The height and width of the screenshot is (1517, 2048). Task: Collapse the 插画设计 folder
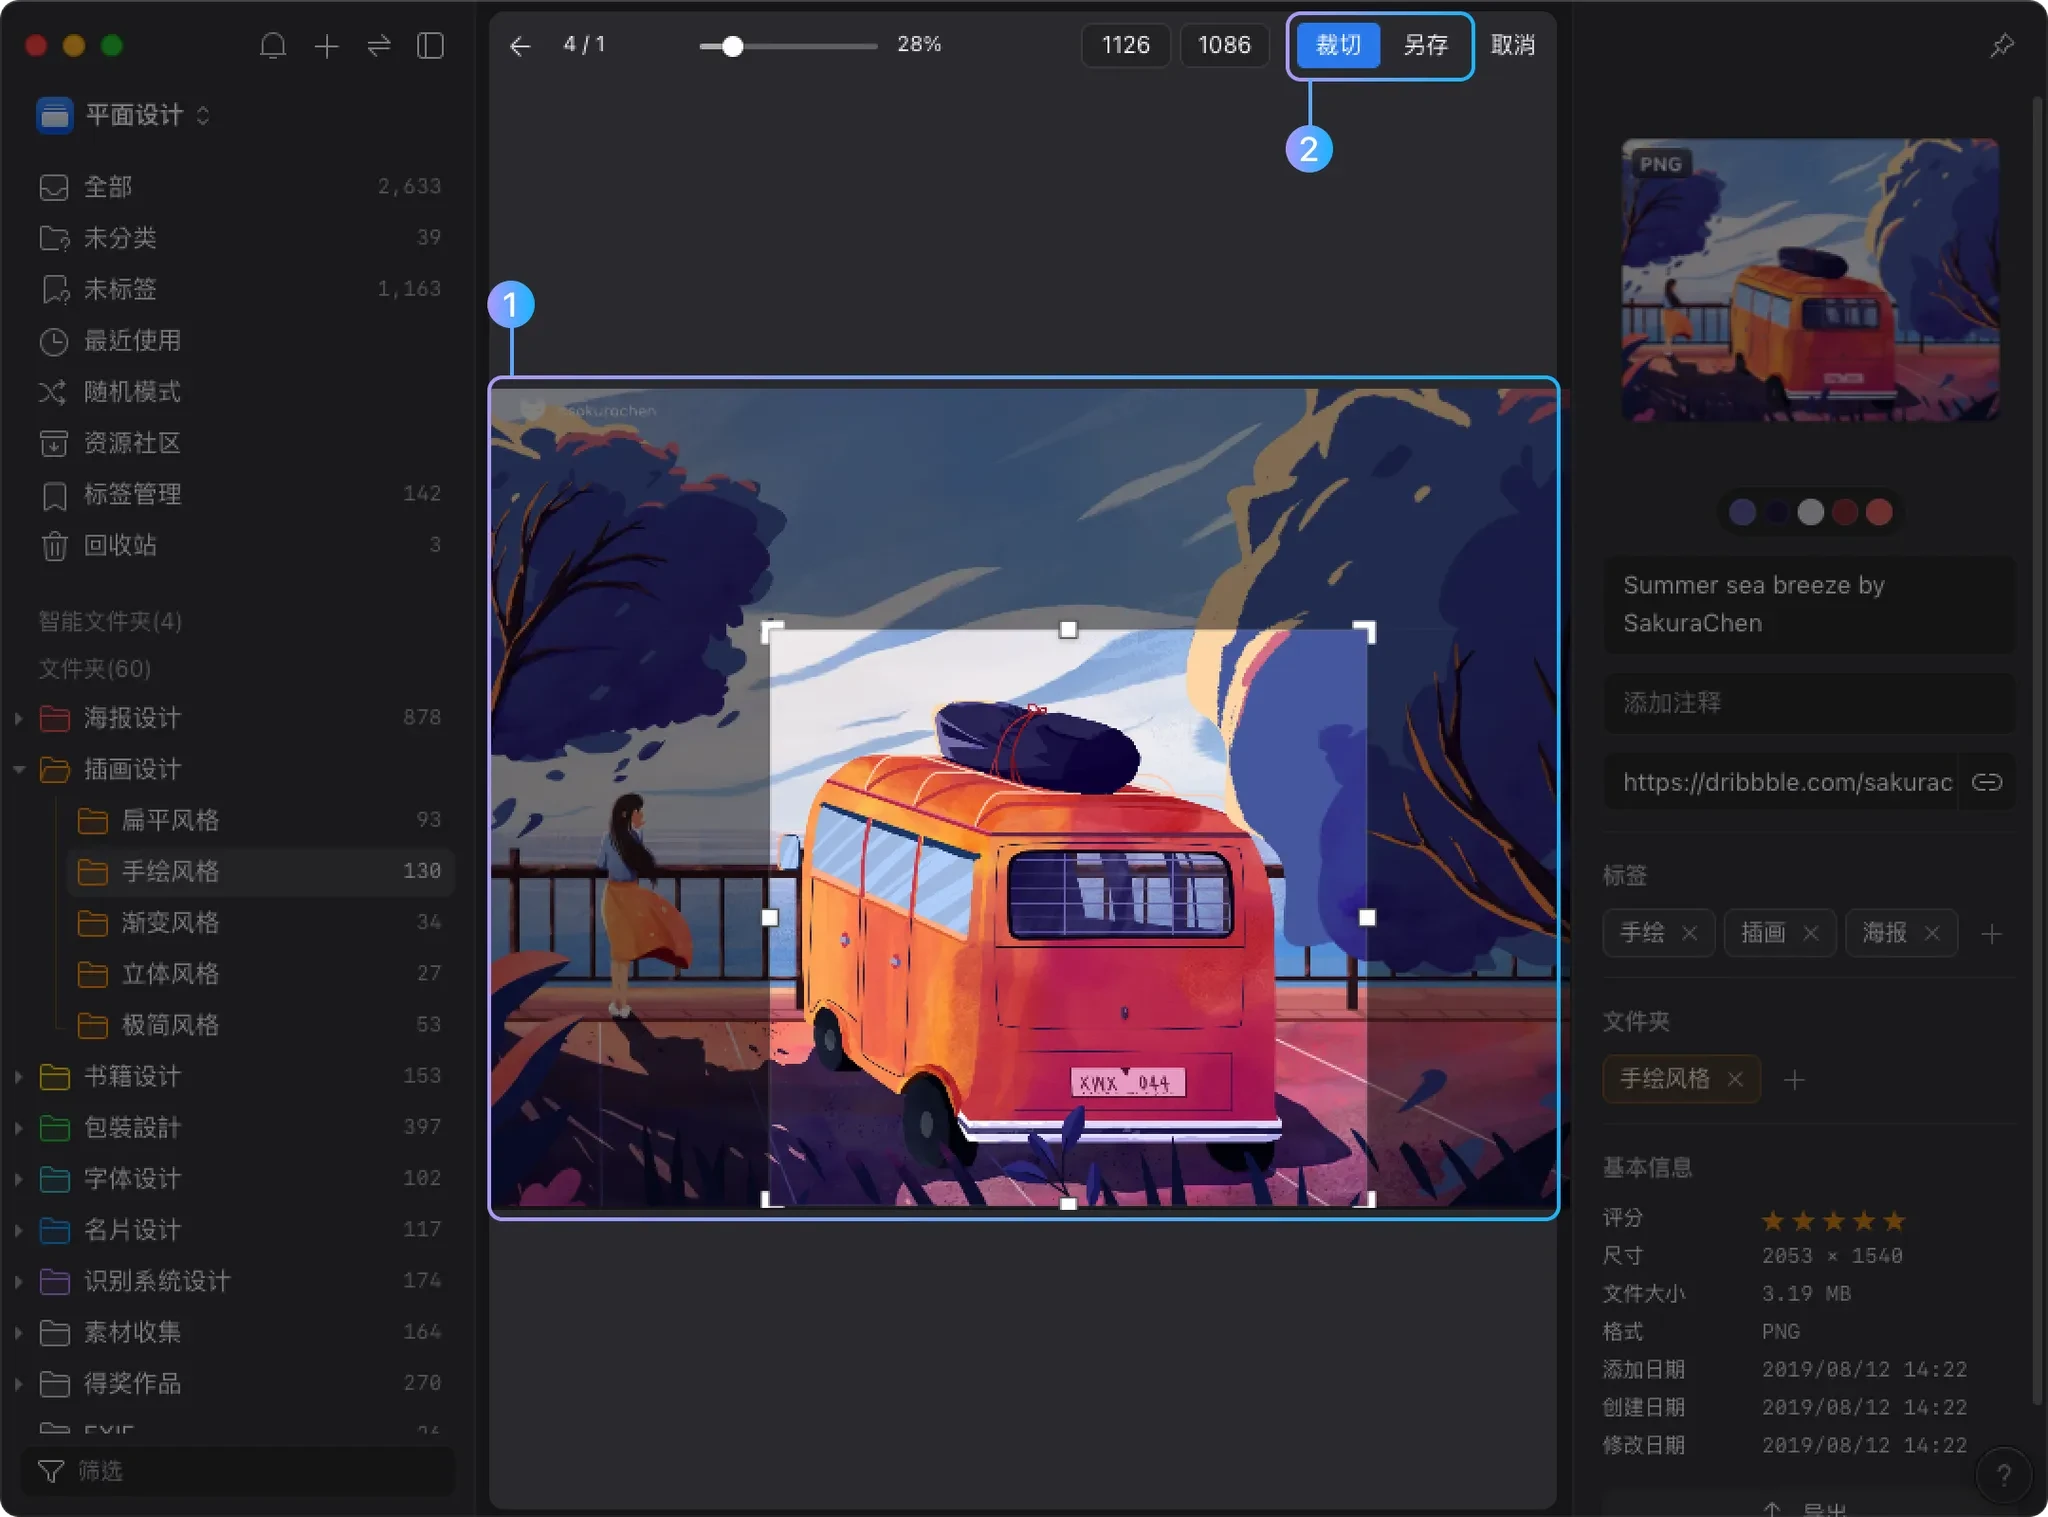[x=18, y=769]
